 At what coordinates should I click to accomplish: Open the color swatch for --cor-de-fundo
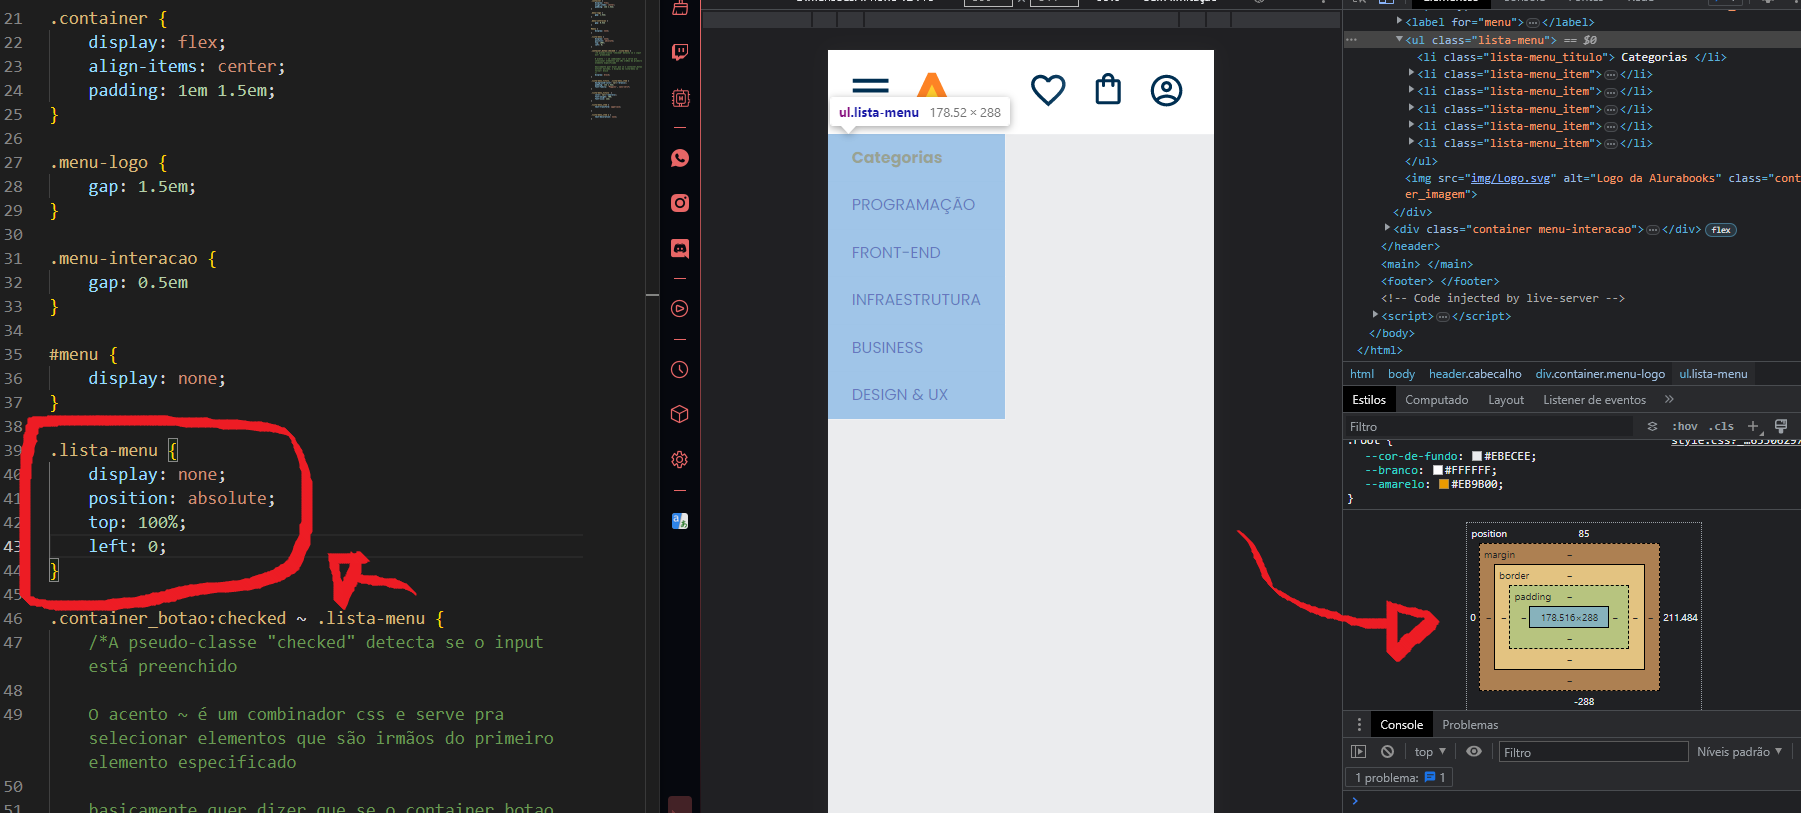pos(1476,456)
